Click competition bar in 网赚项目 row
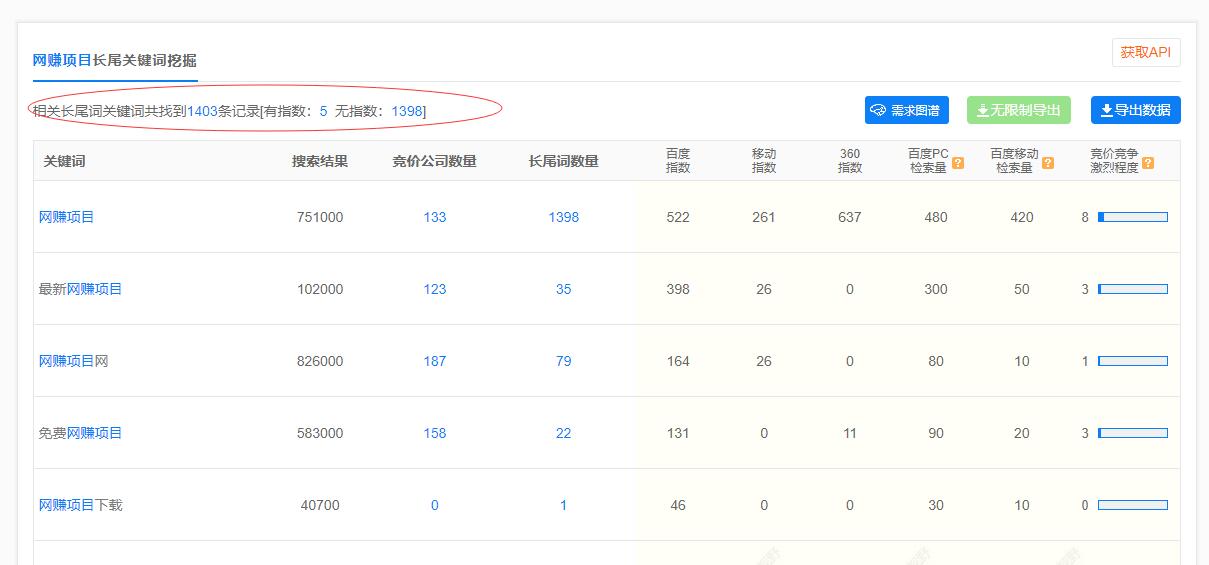This screenshot has height=565, width=1209. (x=1133, y=217)
